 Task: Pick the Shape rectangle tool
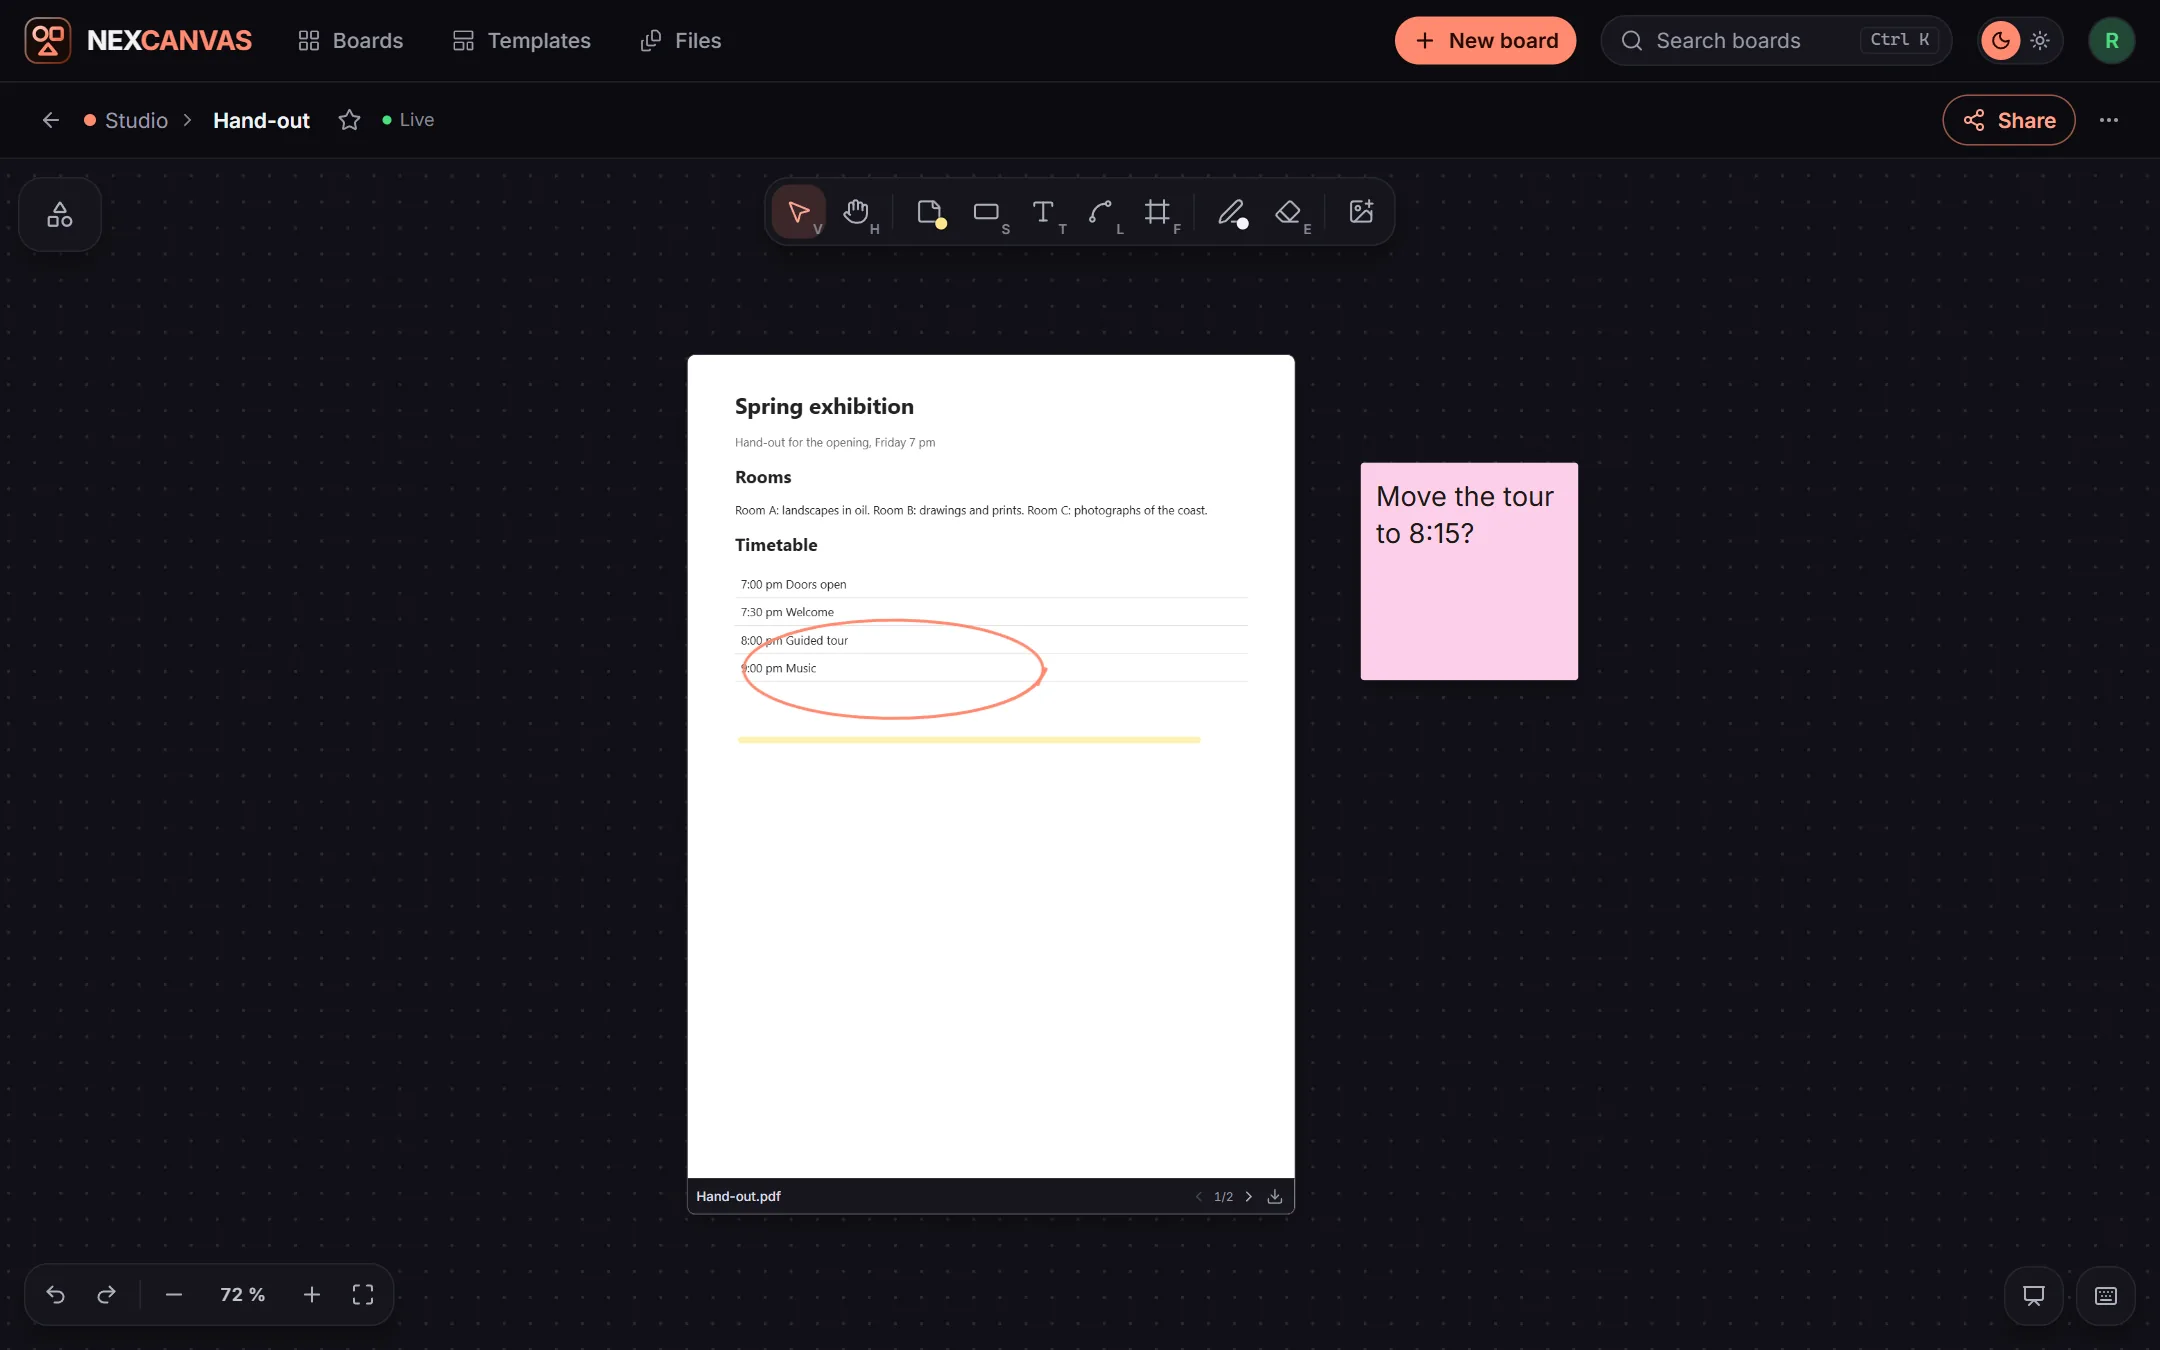(x=987, y=212)
